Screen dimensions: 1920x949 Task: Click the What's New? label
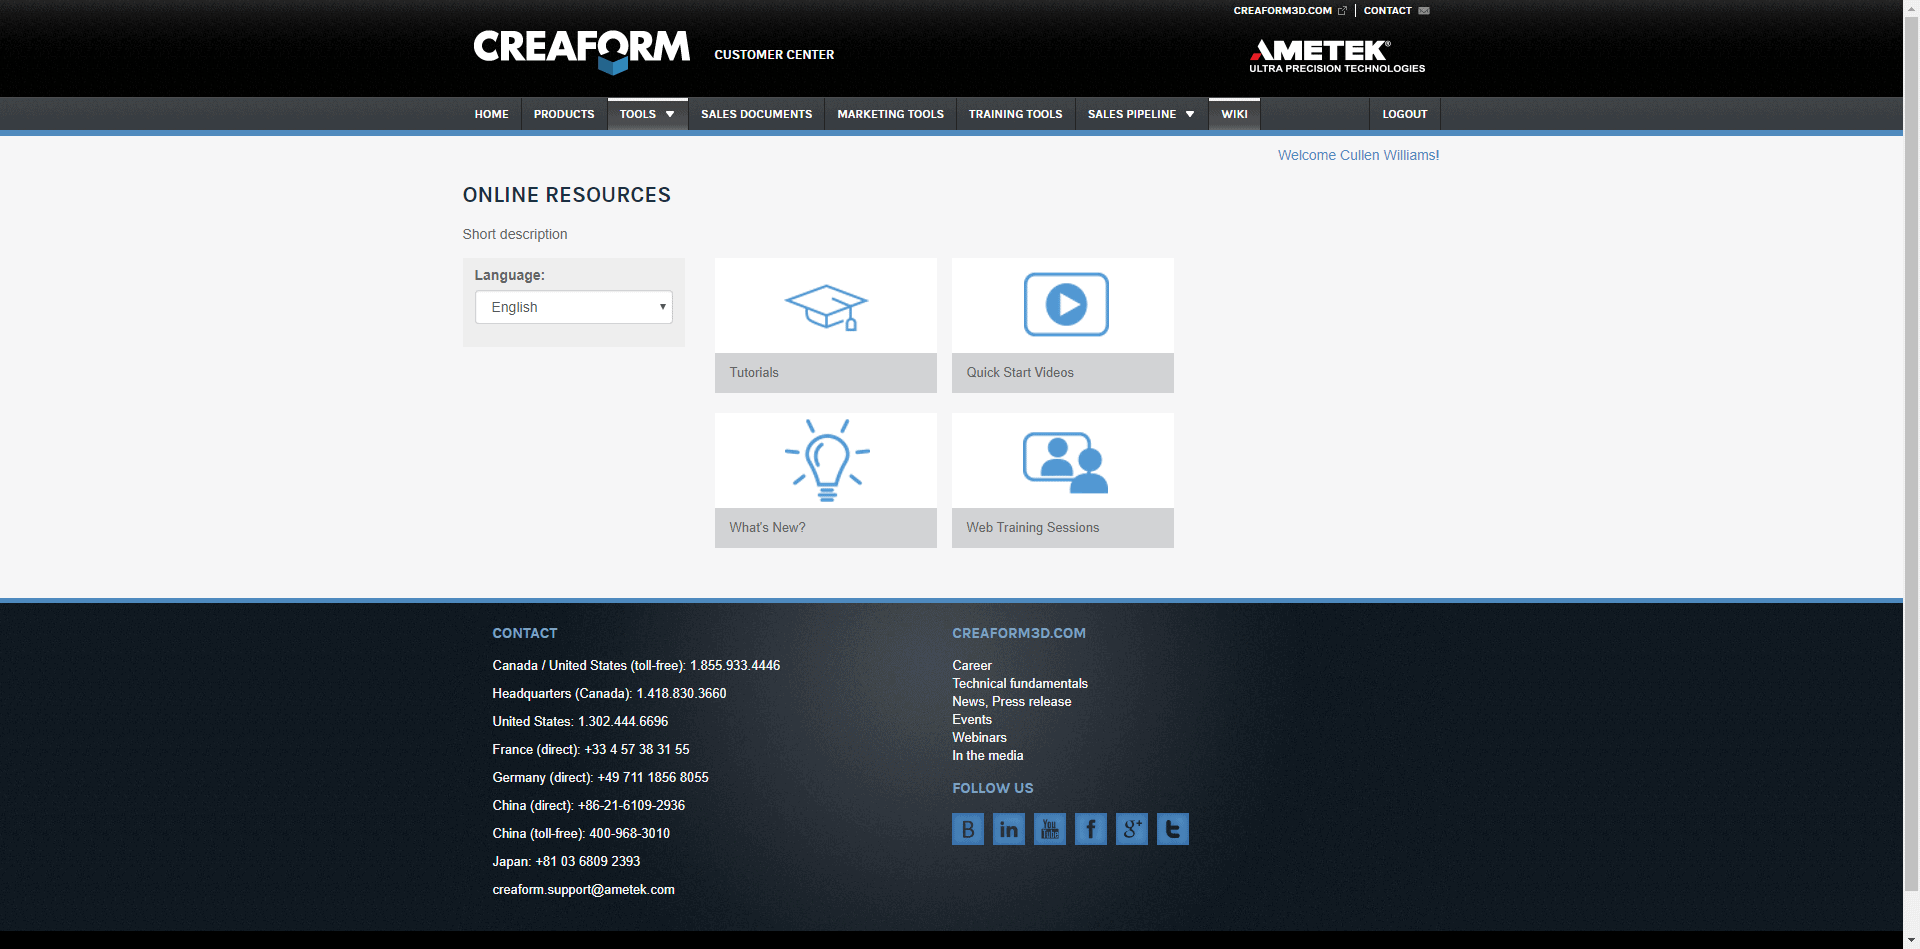767,527
